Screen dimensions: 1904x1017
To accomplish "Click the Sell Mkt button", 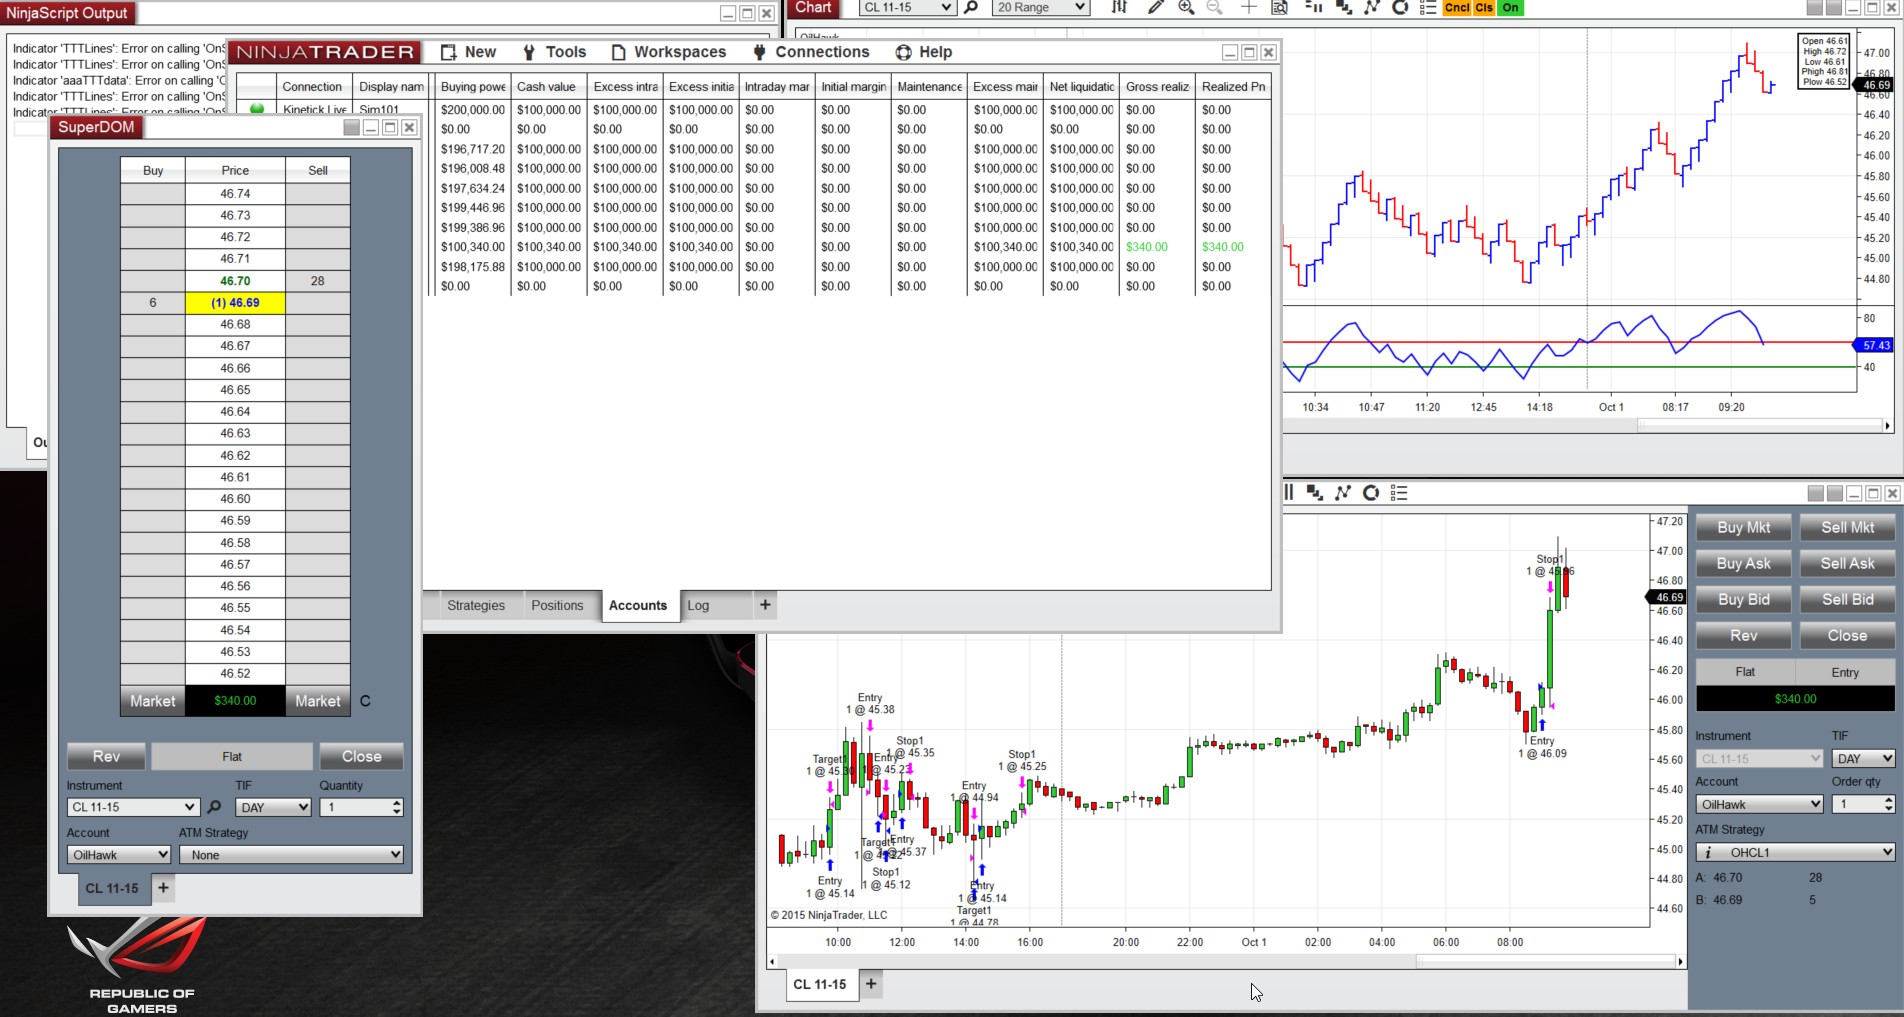I will [1847, 528].
